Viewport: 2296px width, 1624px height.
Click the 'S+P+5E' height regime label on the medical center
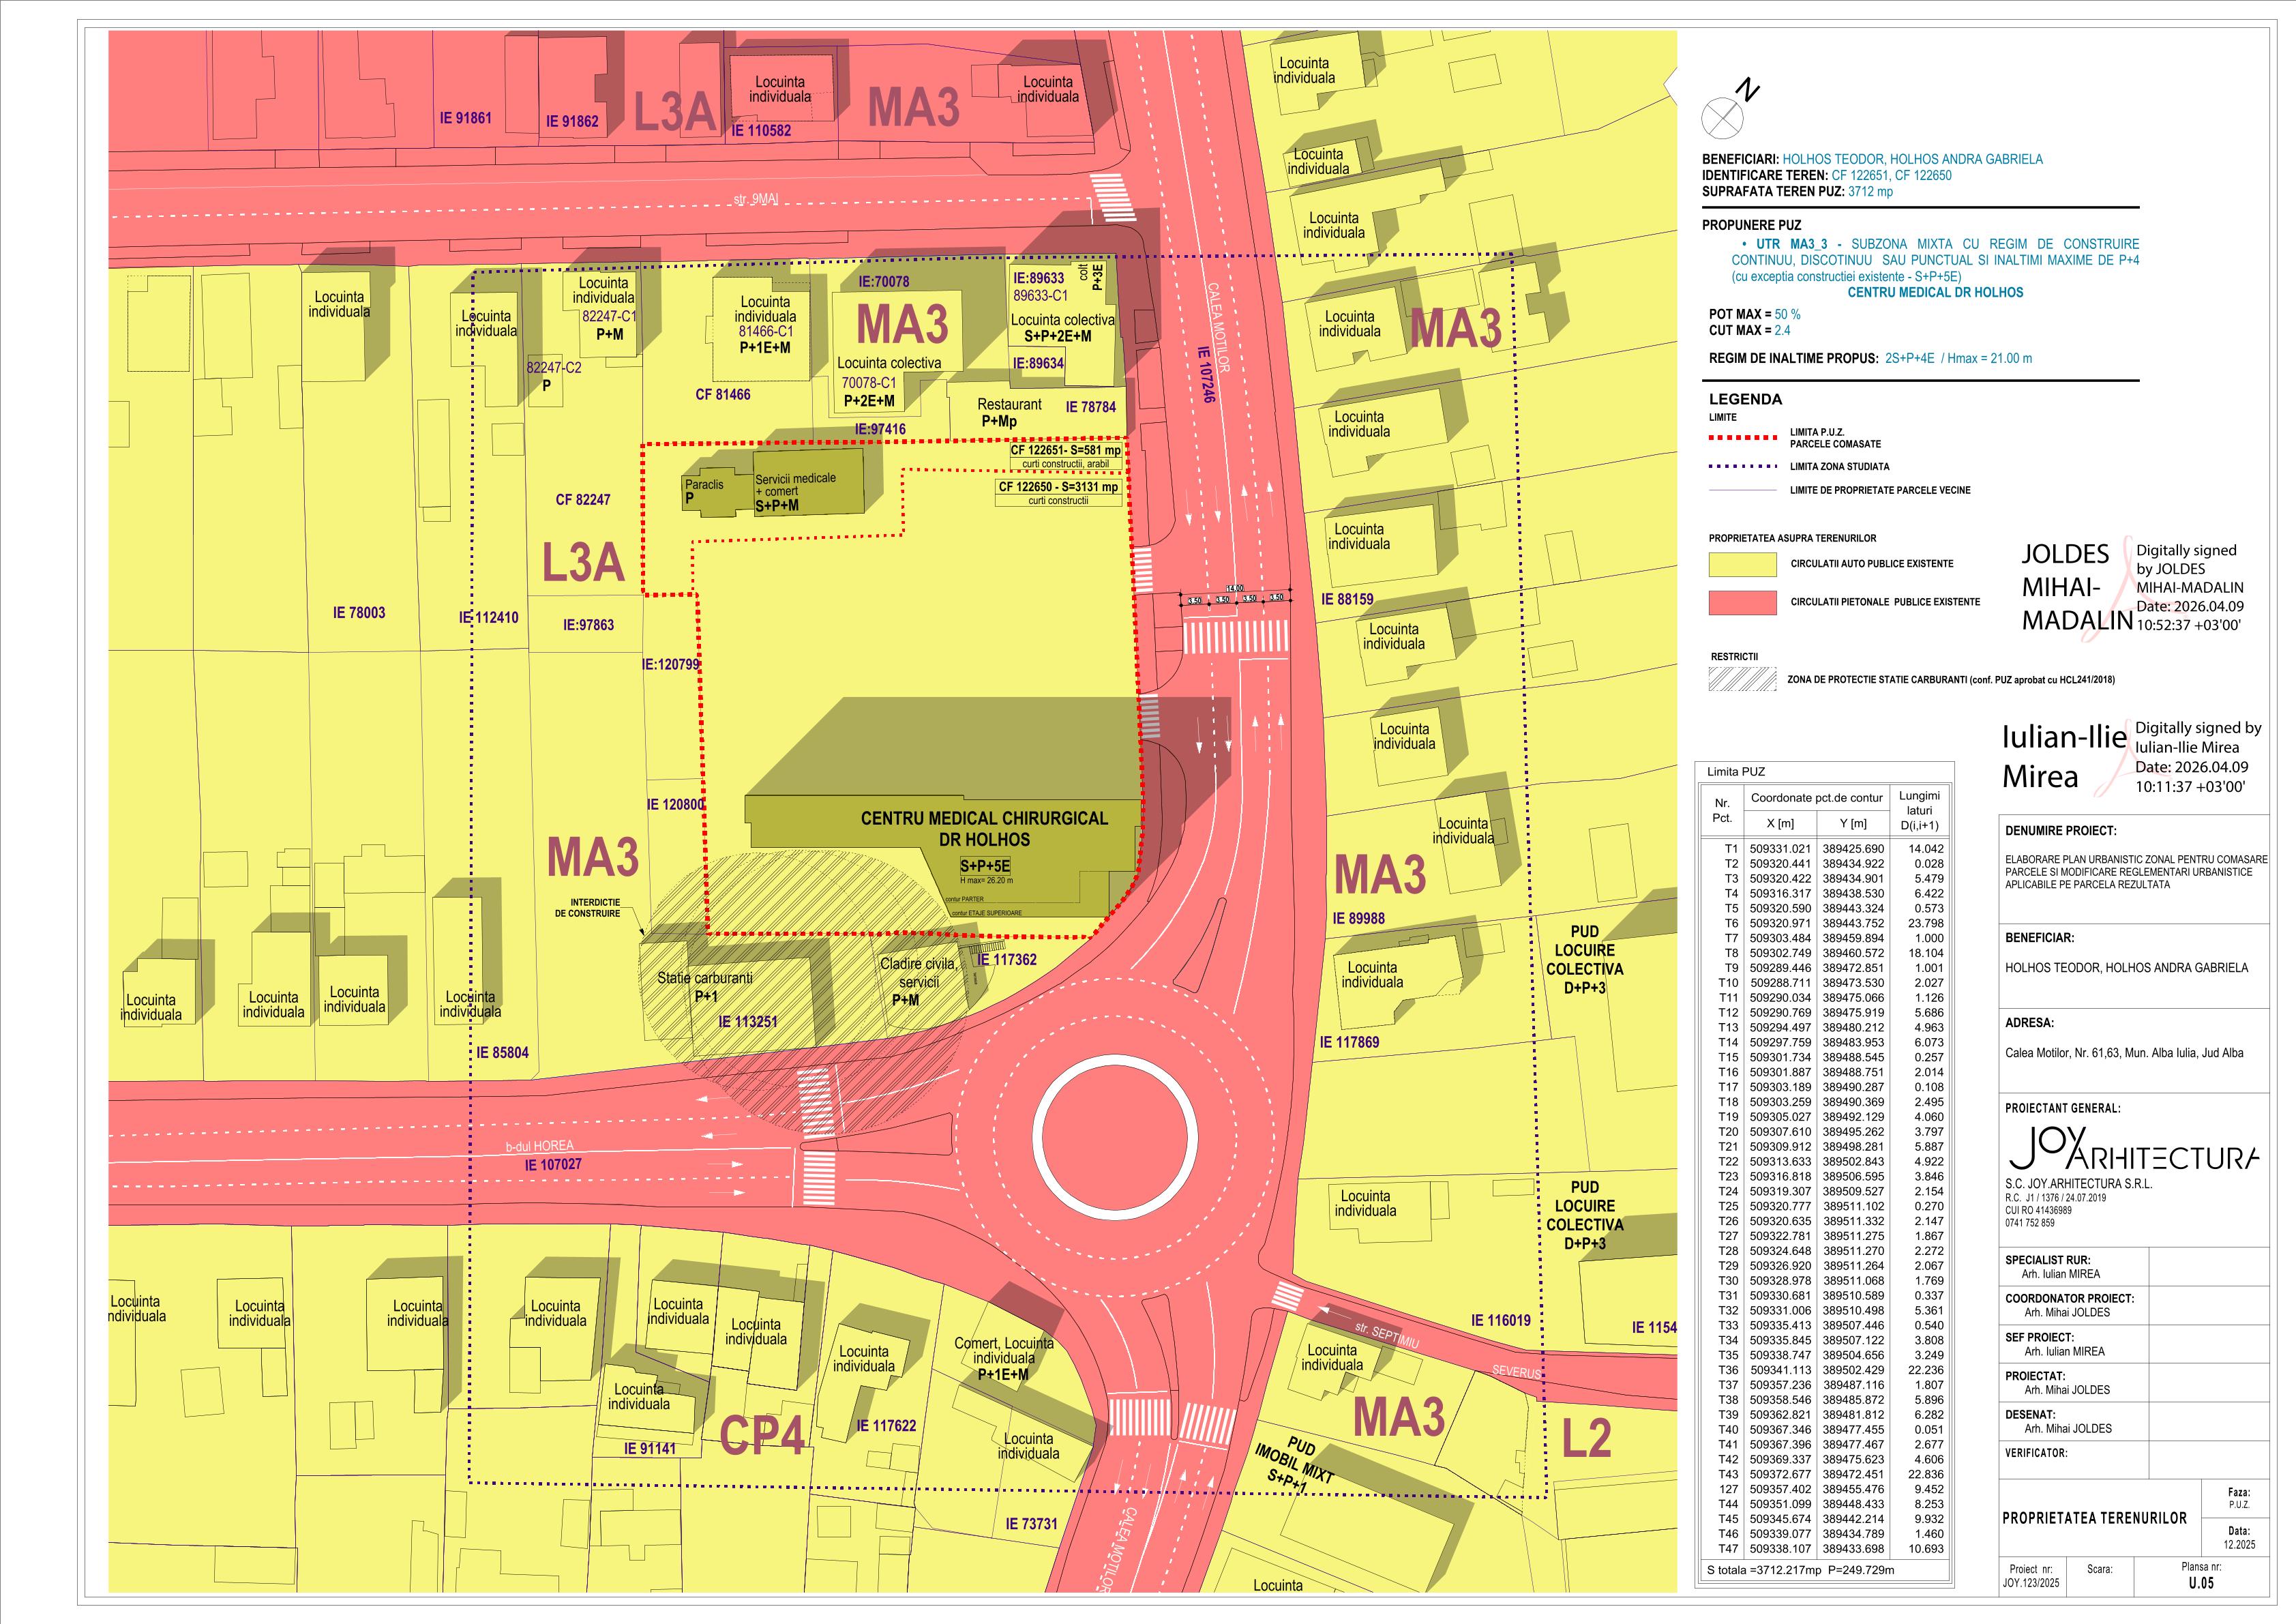[x=985, y=866]
